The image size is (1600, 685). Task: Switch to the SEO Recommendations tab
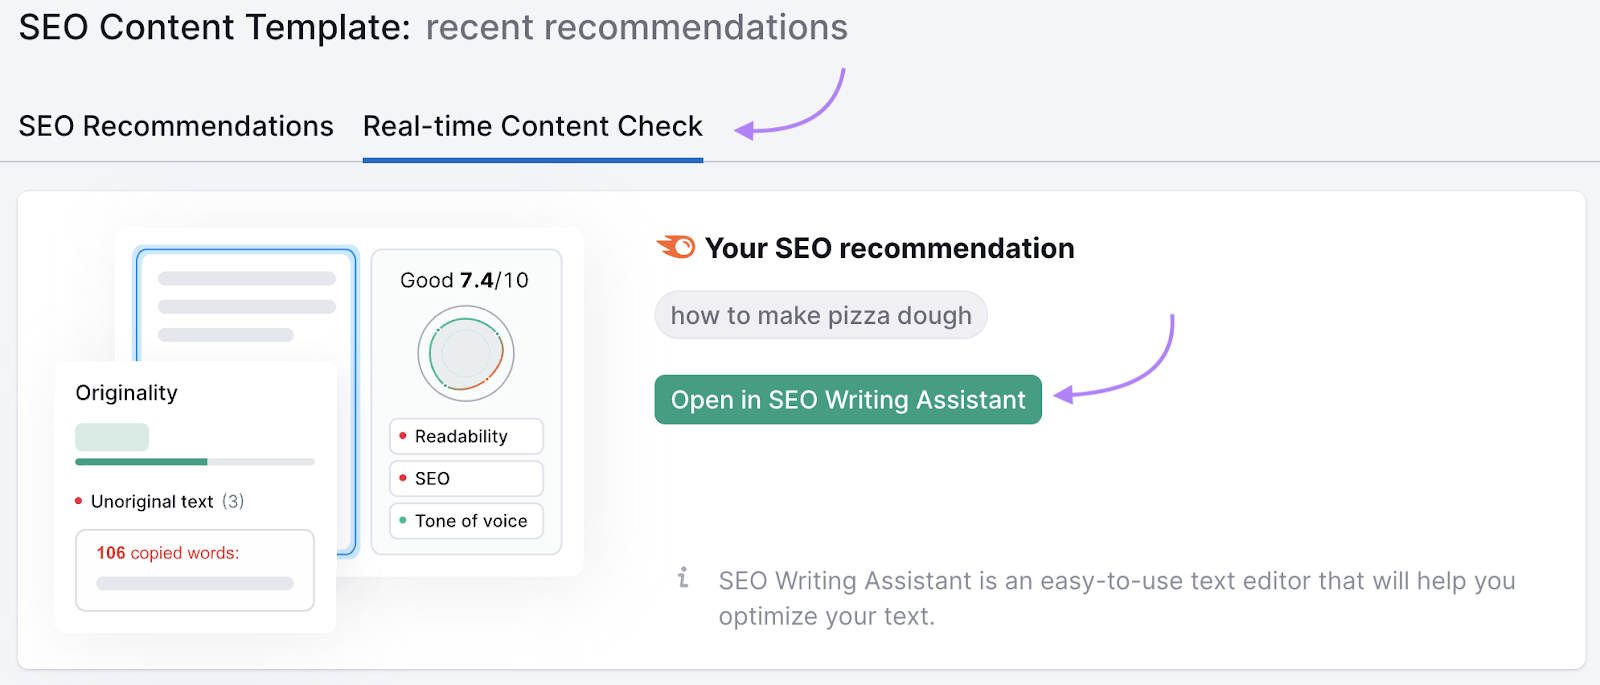pos(176,126)
